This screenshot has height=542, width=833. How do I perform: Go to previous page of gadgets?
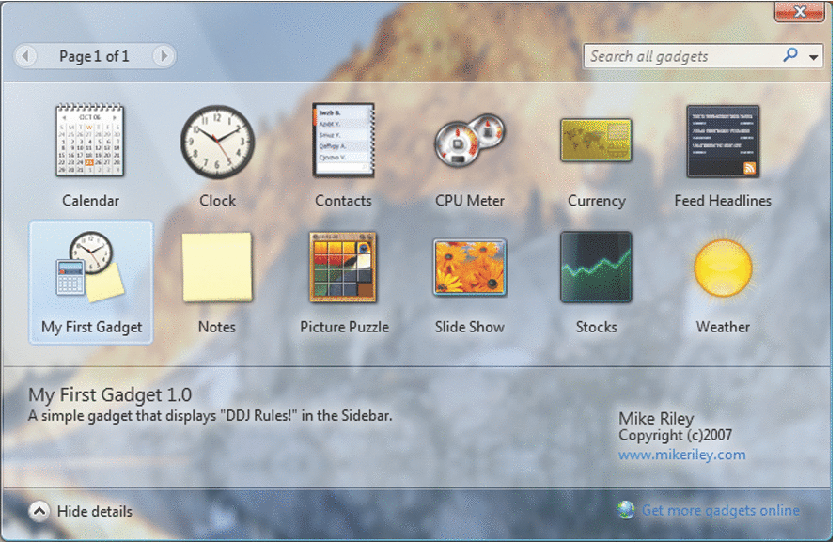coord(27,56)
